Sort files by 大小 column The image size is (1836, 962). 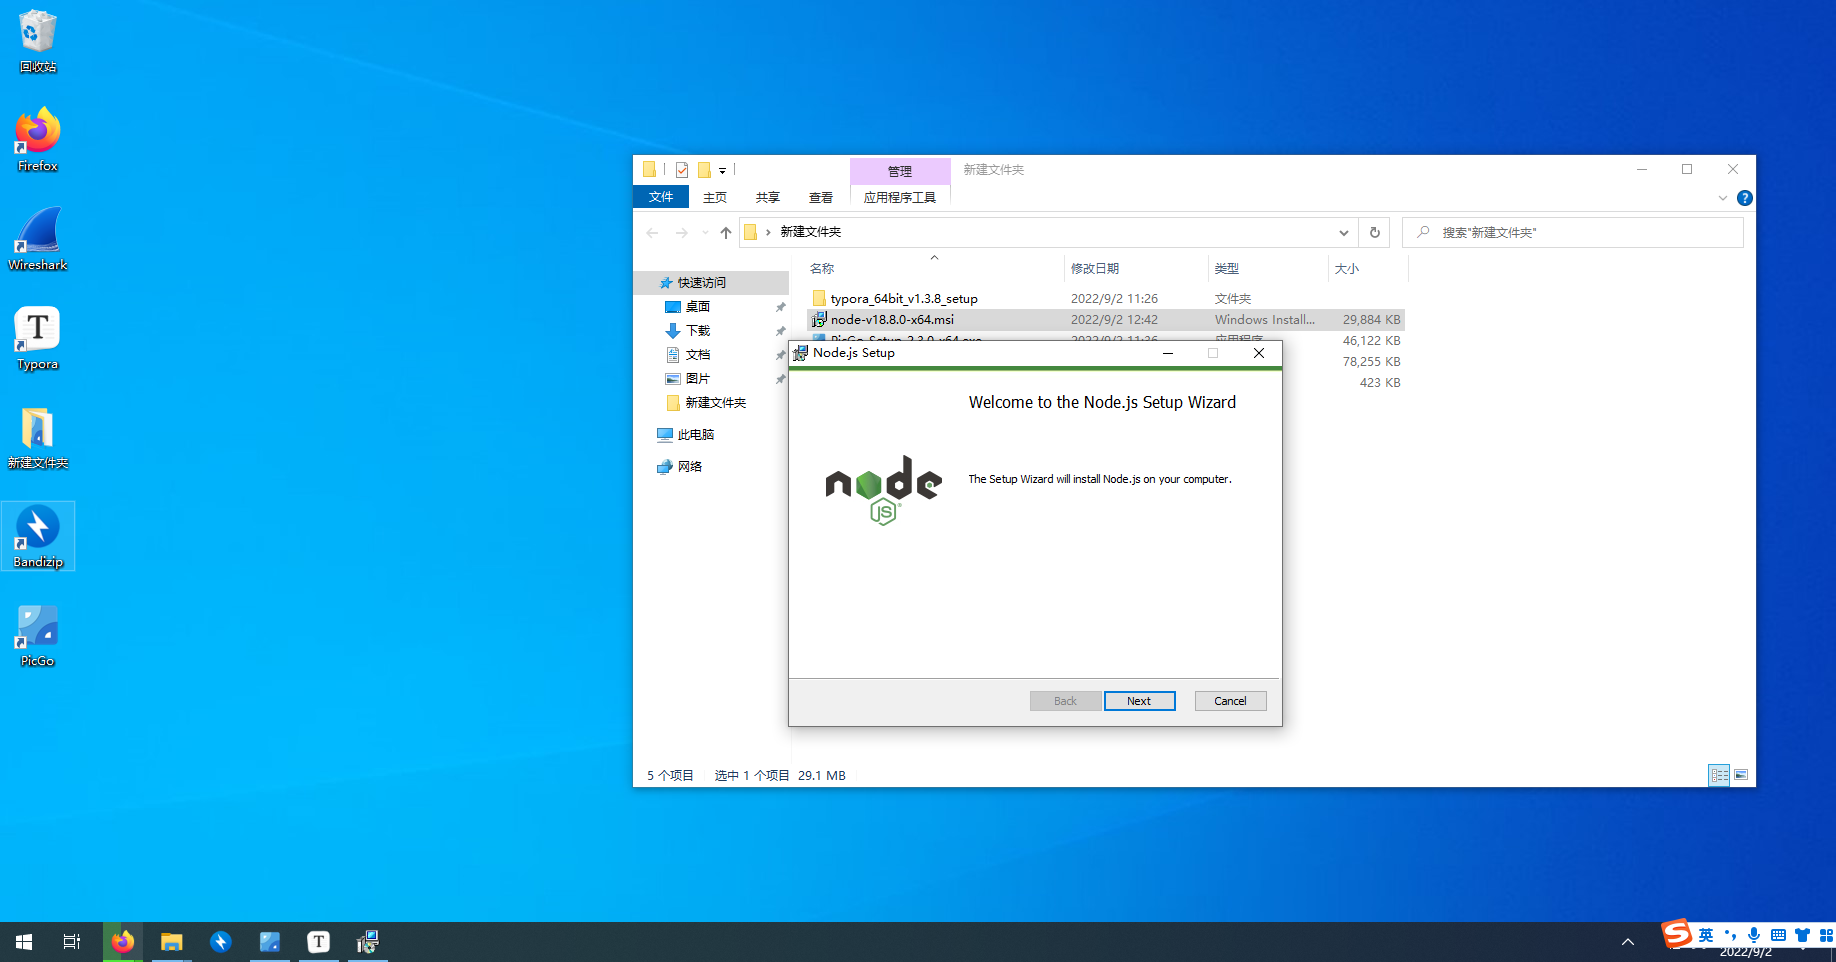click(x=1347, y=268)
